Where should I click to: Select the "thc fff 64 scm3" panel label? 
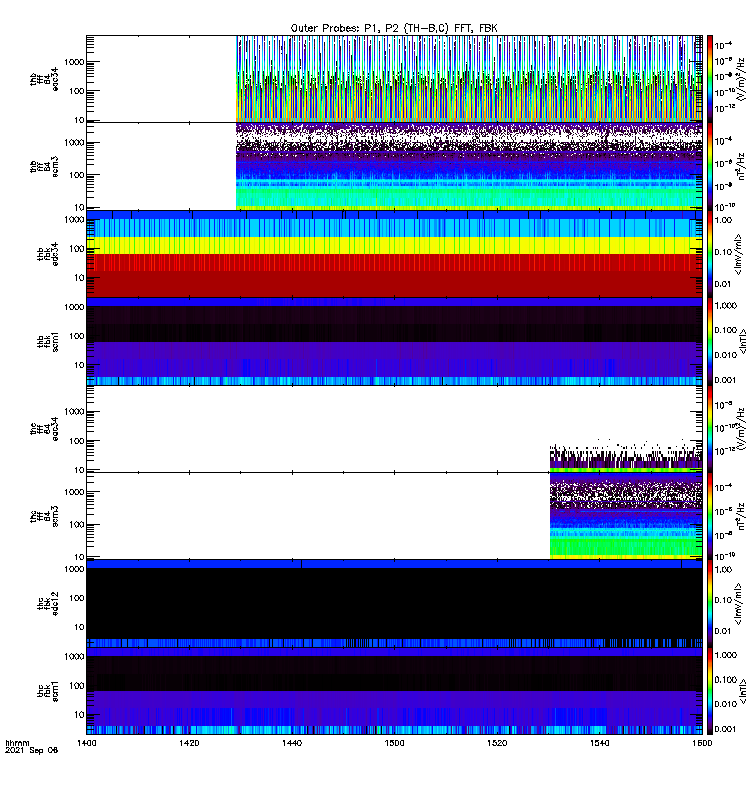44,516
